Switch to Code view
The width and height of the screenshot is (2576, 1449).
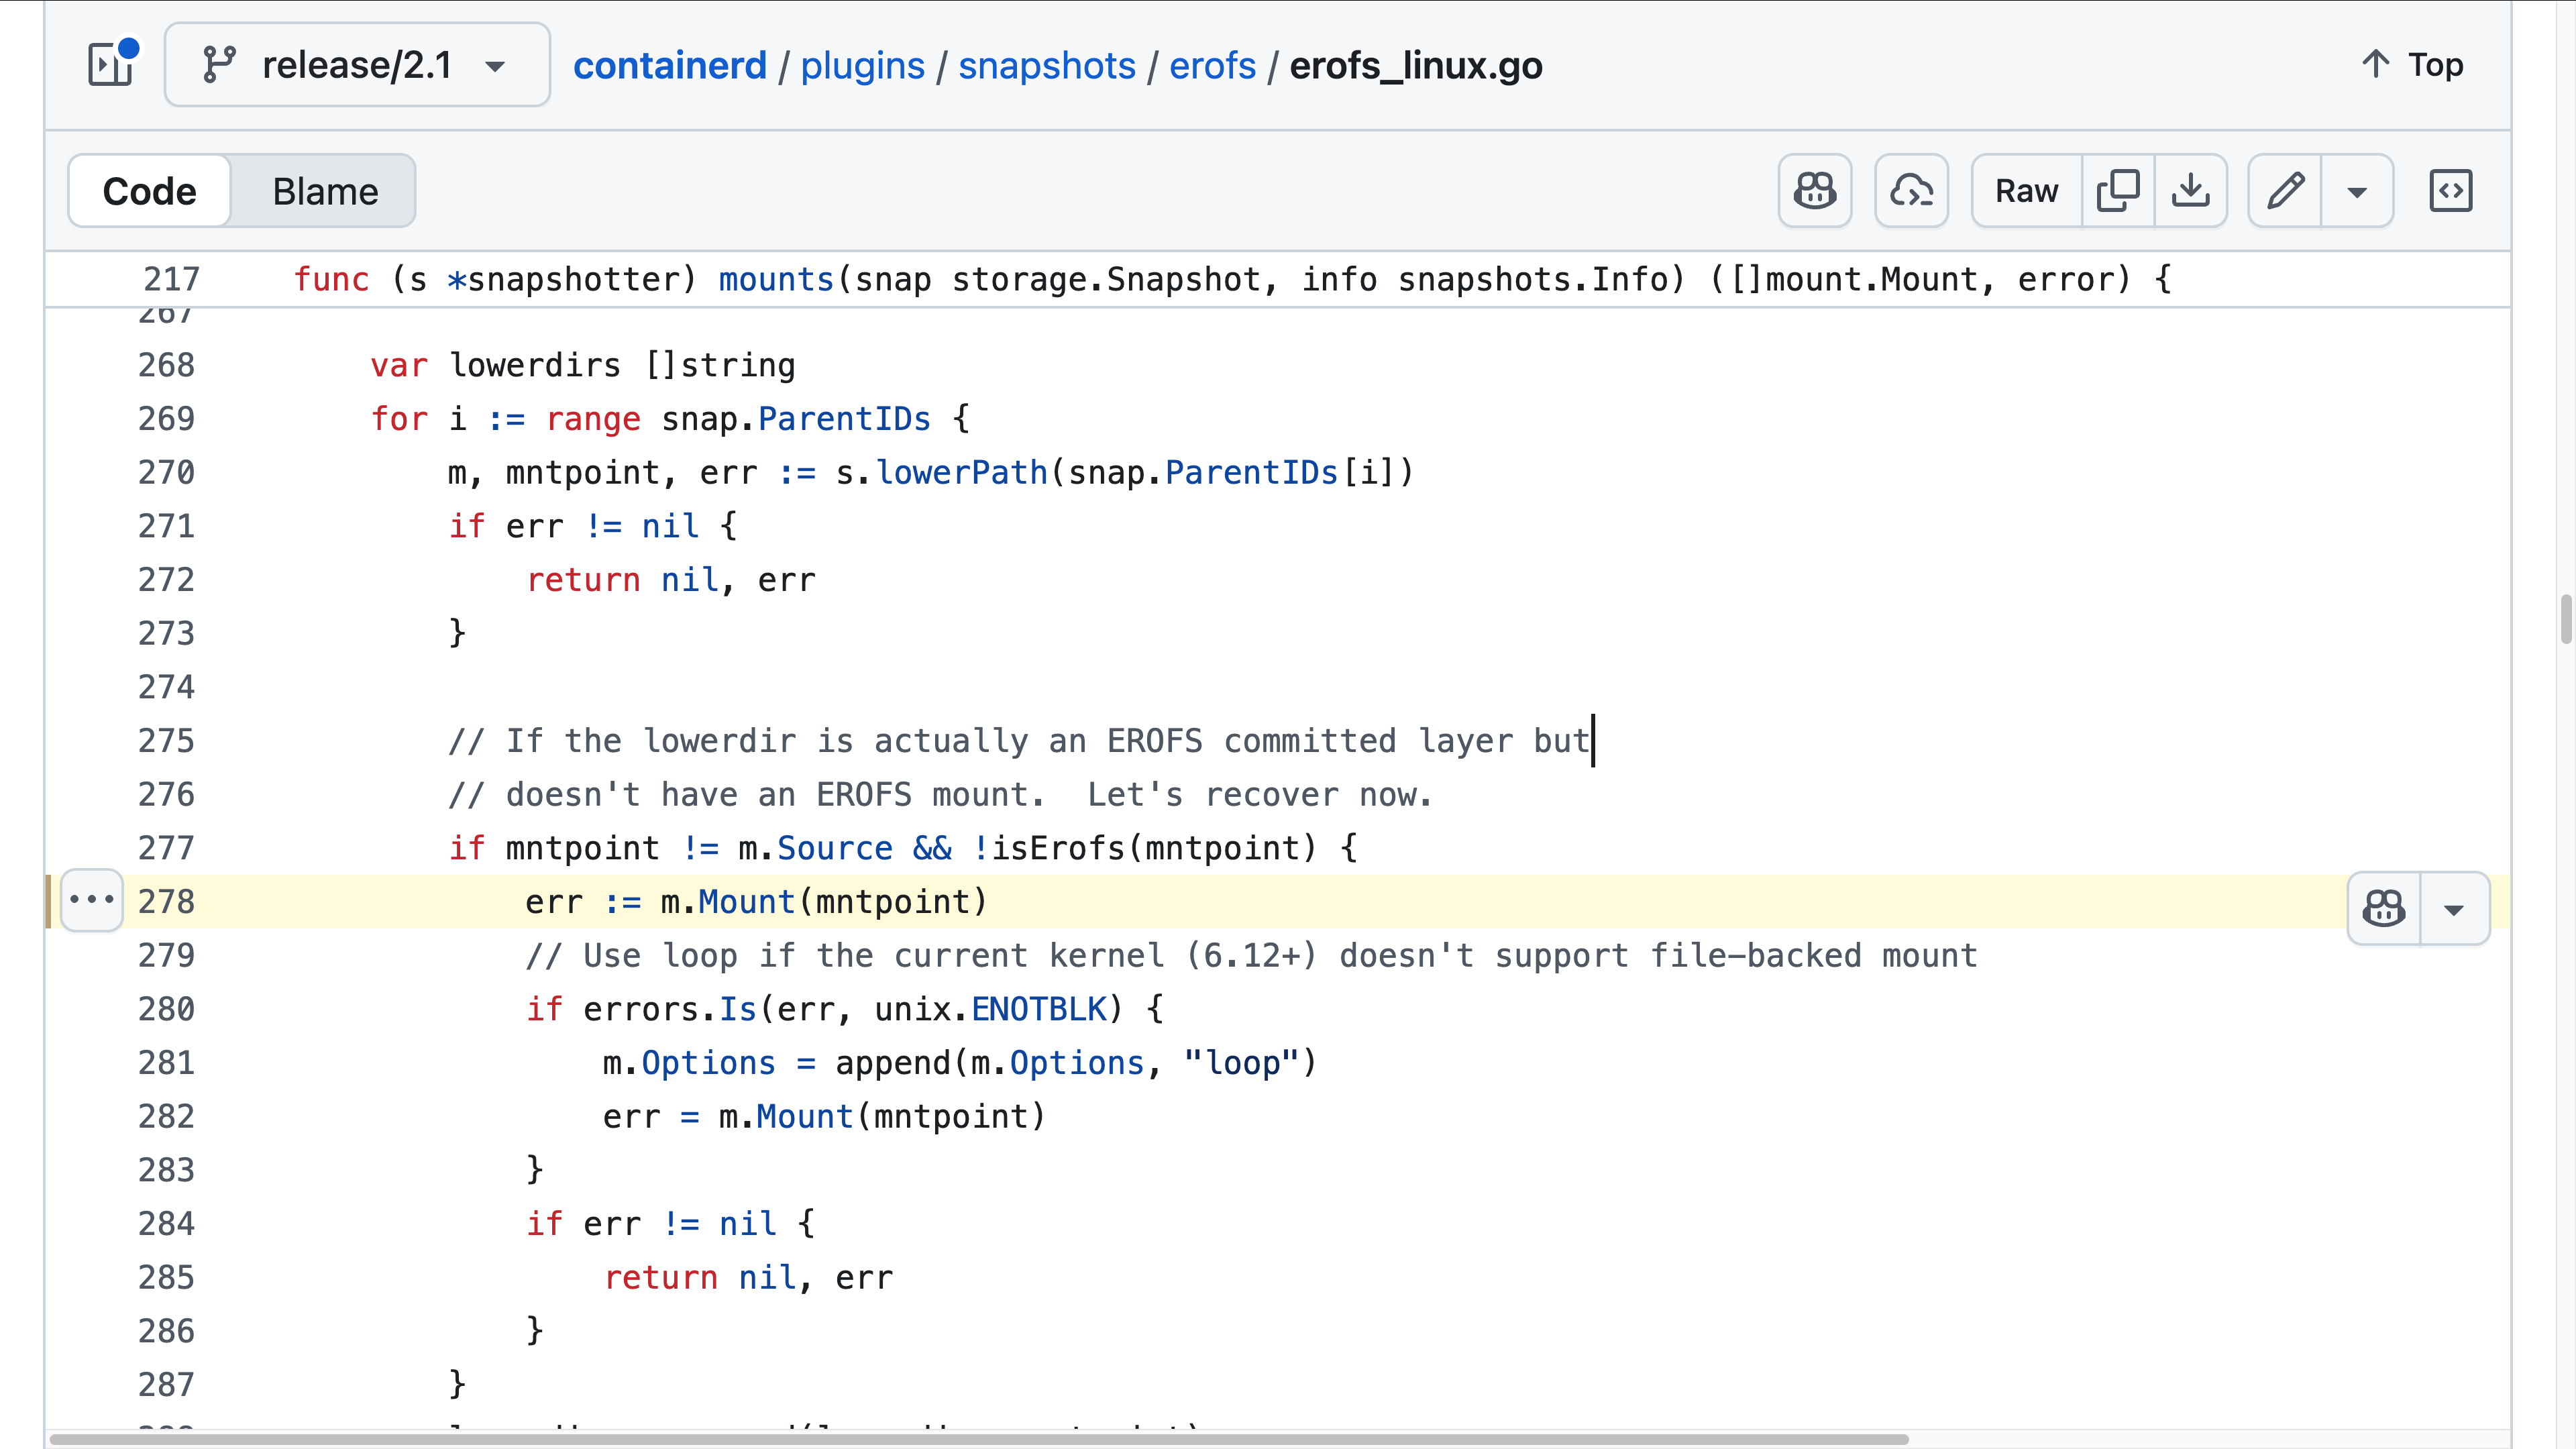(x=150, y=191)
